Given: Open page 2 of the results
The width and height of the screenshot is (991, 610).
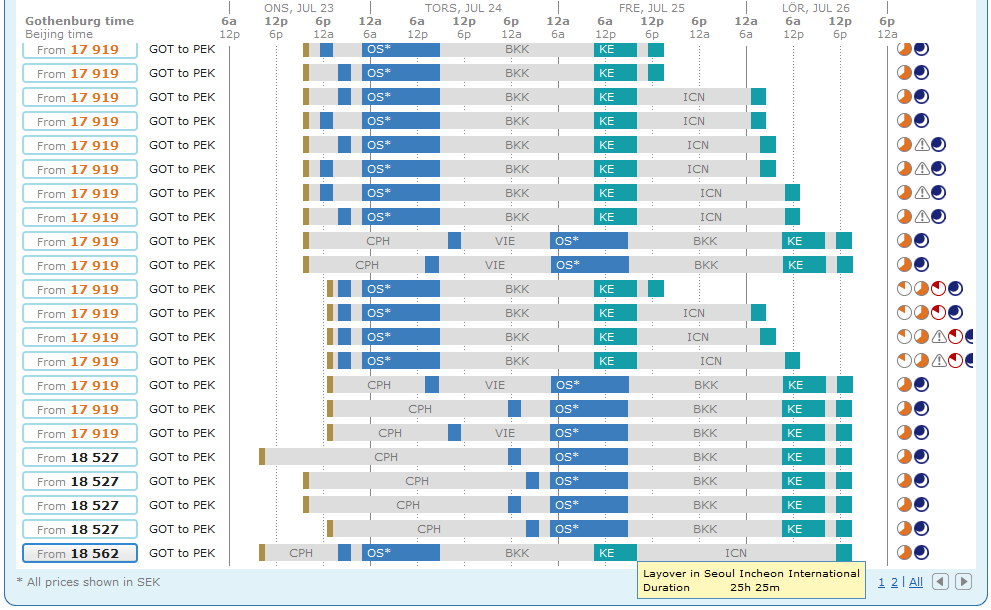Looking at the screenshot, I should click(x=893, y=582).
